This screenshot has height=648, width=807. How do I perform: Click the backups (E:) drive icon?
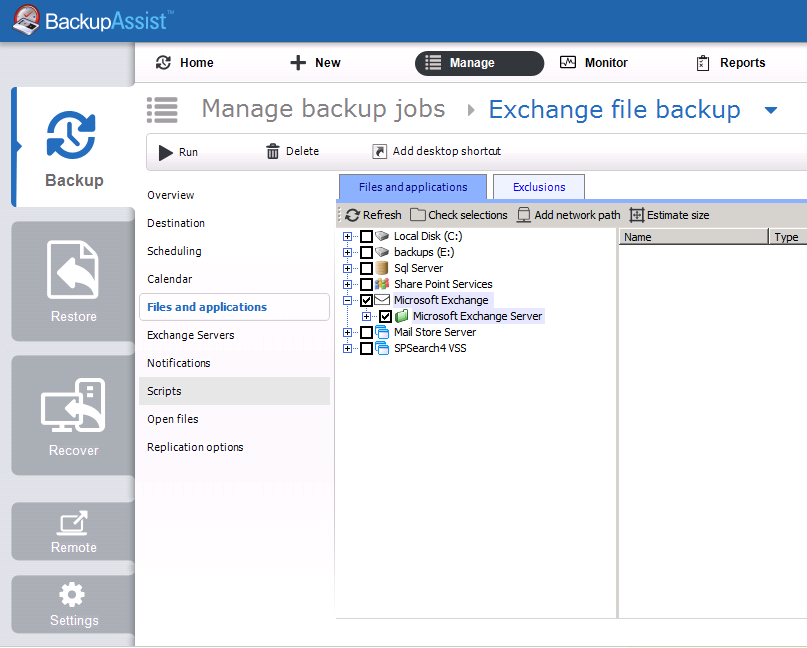[x=381, y=252]
